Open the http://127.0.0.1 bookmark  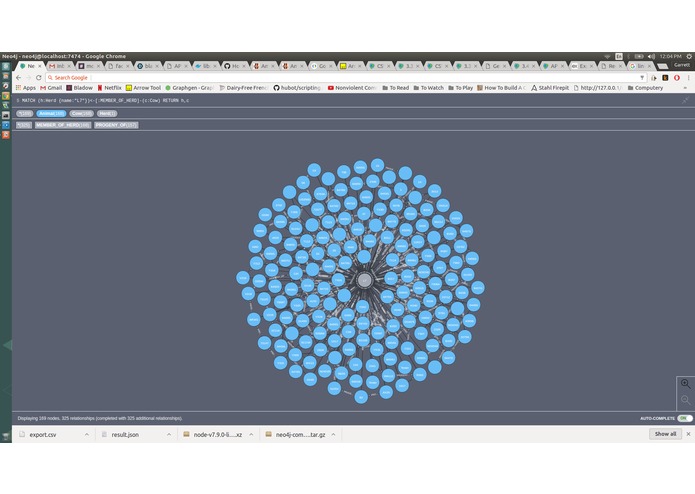(x=598, y=88)
